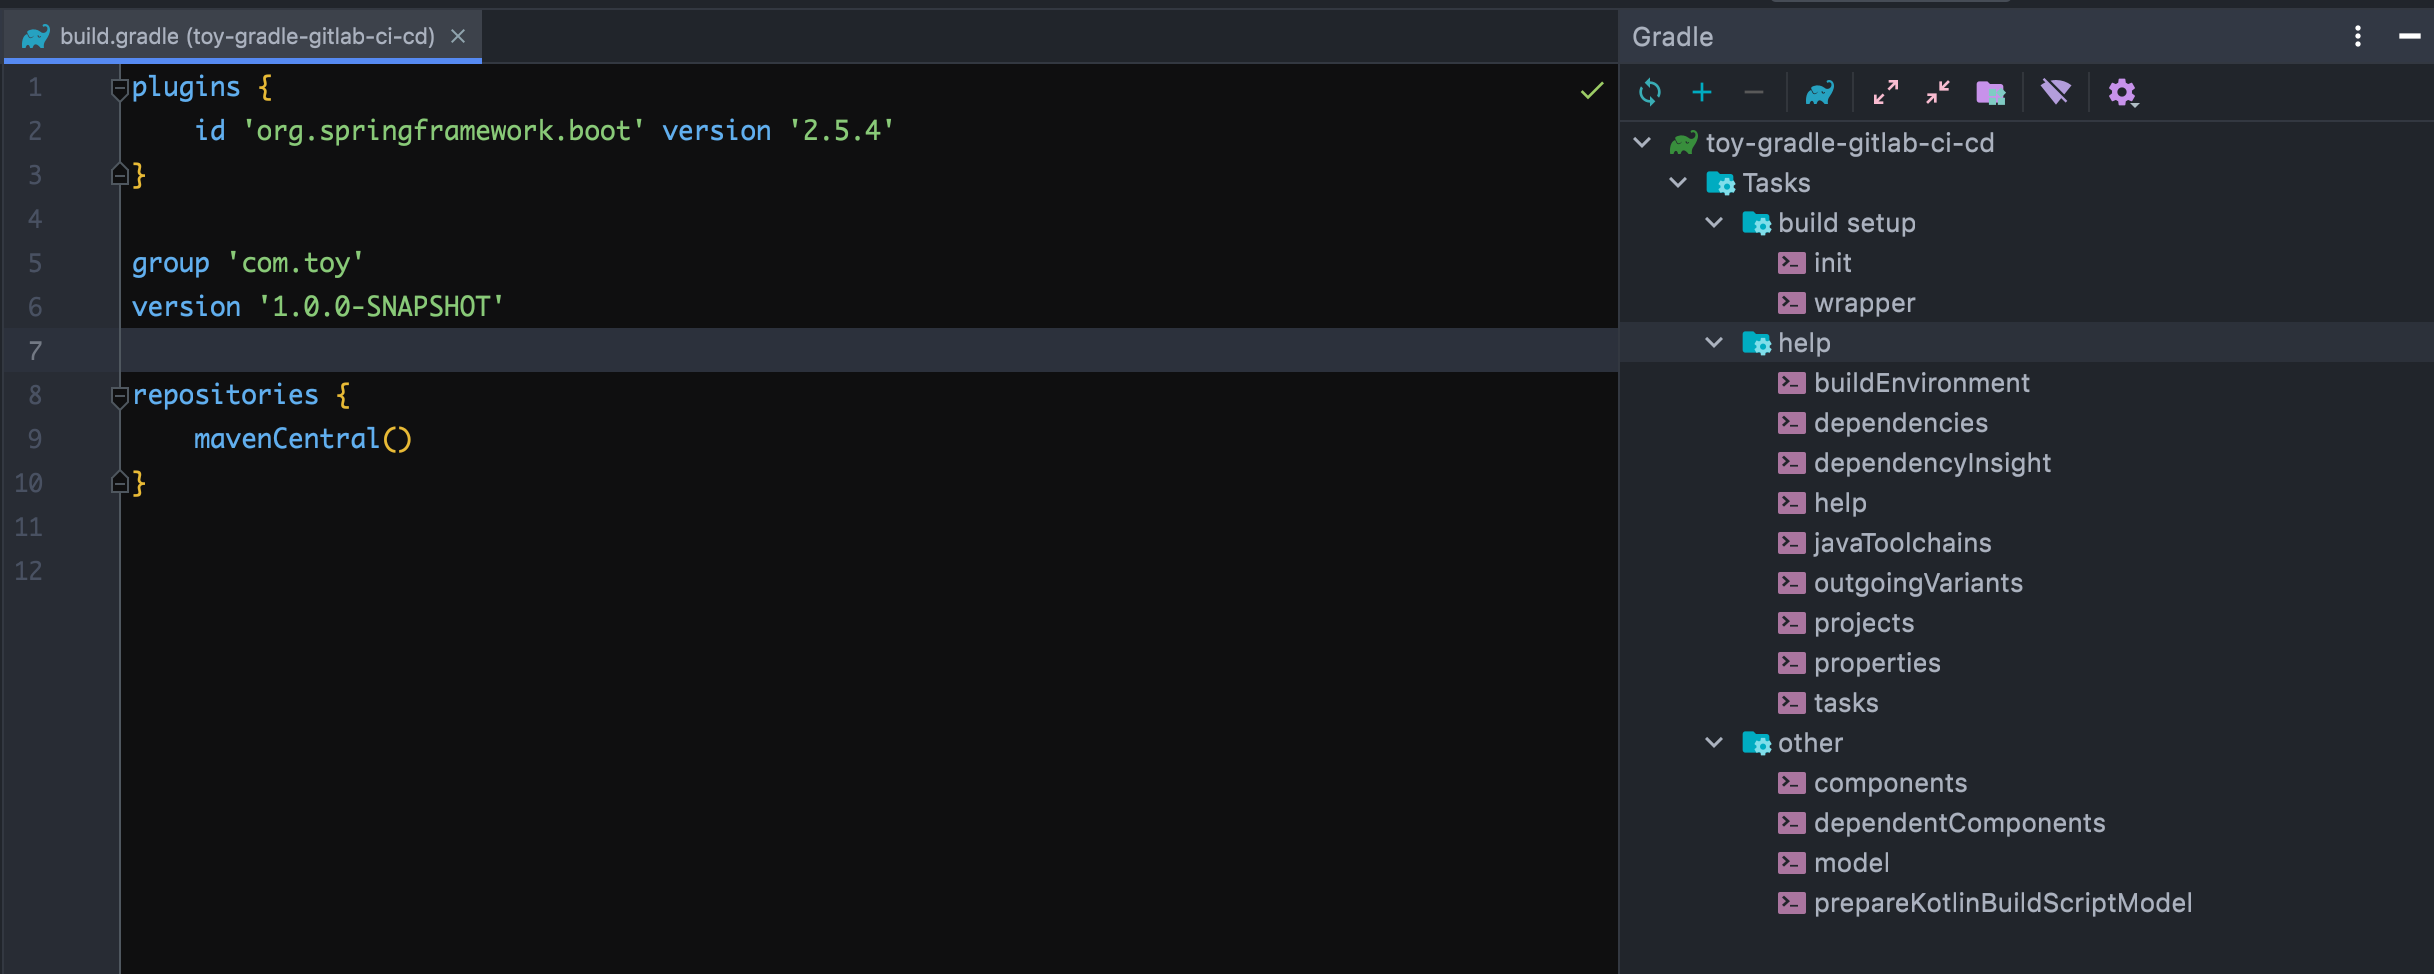This screenshot has width=2434, height=974.
Task: Select the javaToolchains task
Action: coord(1902,543)
